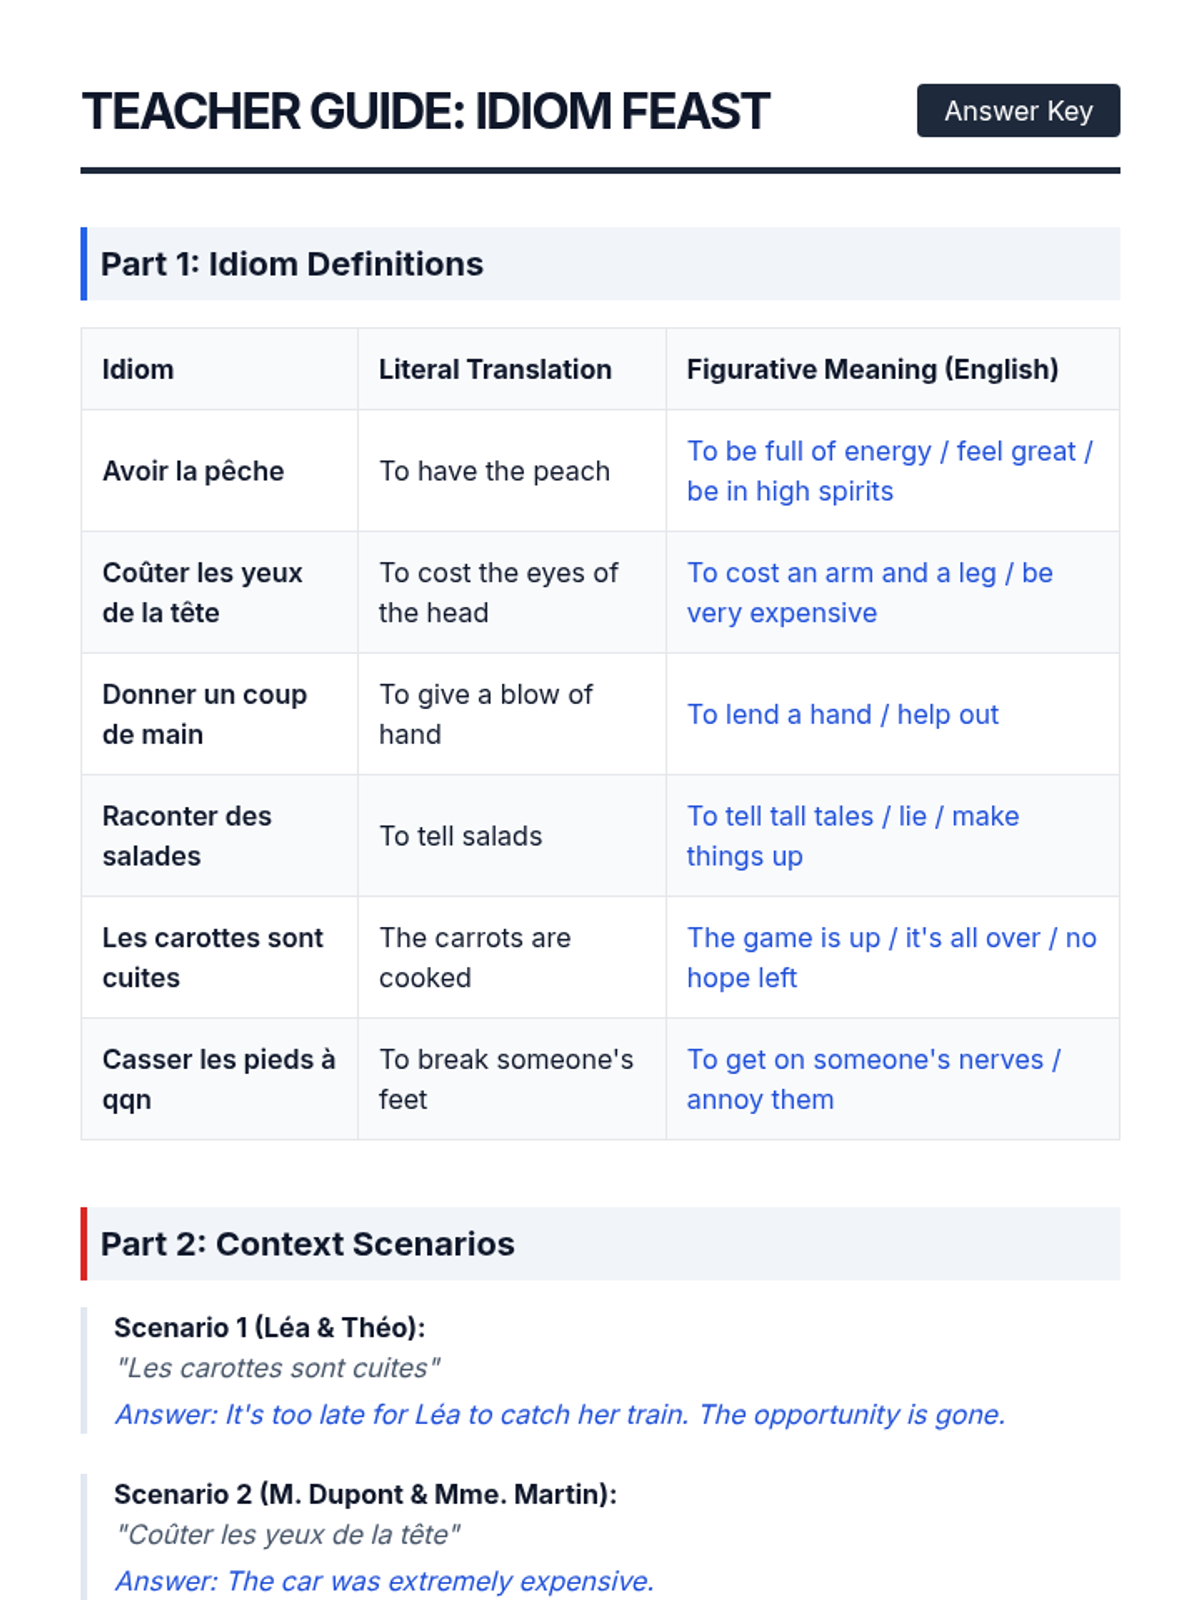Click the Teacher Guide: Idiom Feast title
This screenshot has height=1600, width=1200.
[425, 111]
